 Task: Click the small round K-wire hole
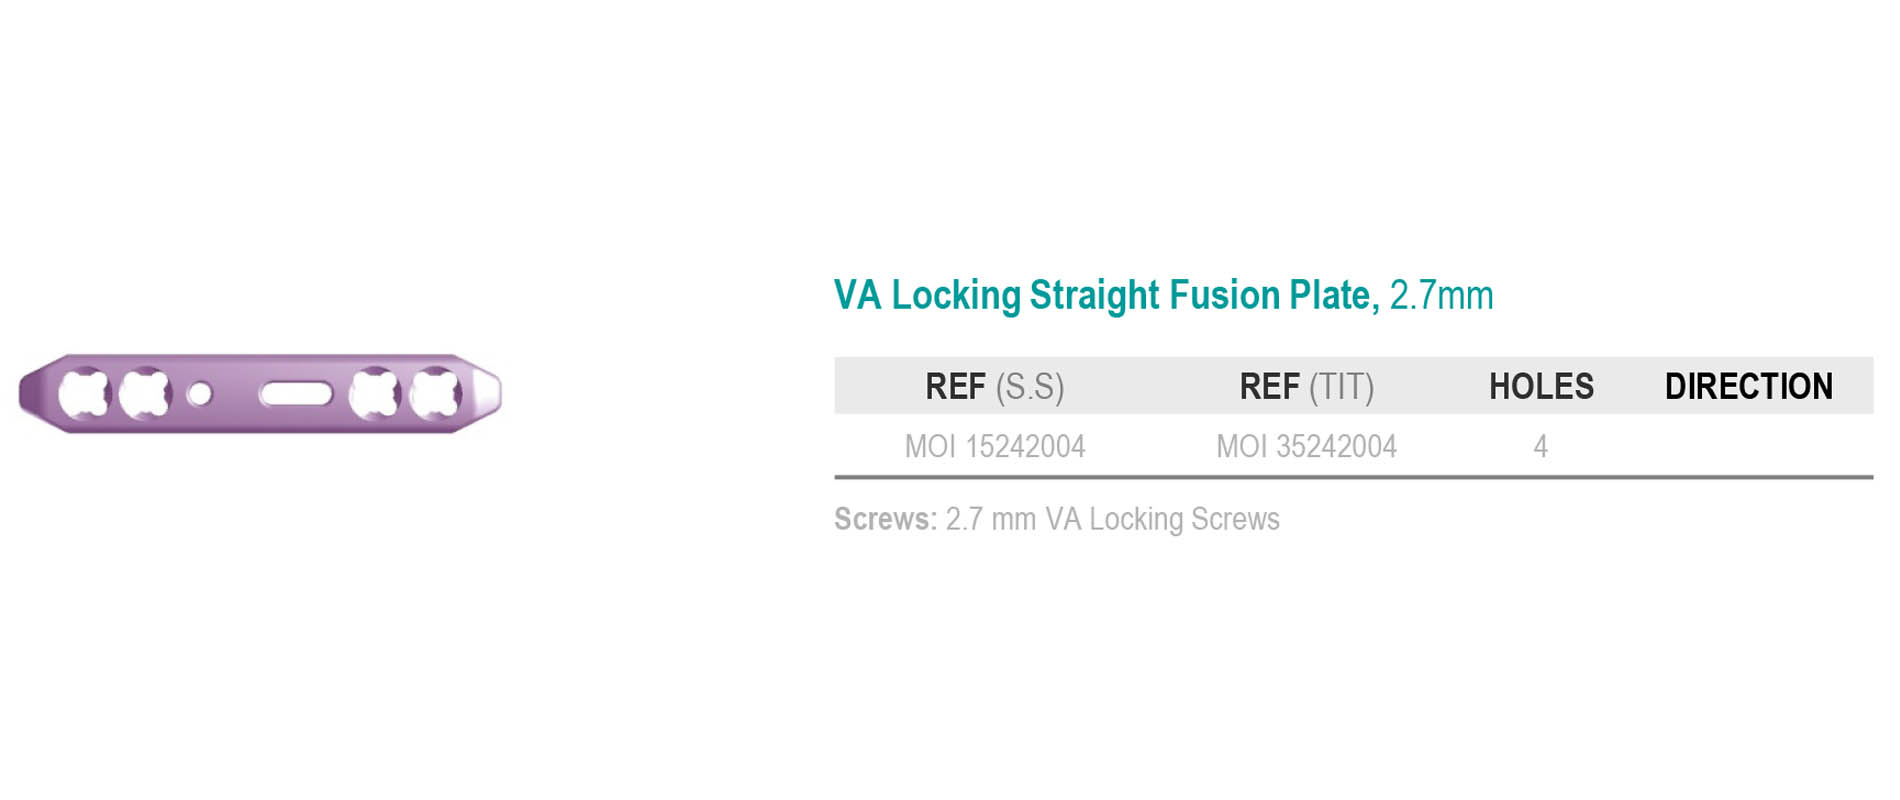pyautogui.click(x=200, y=393)
